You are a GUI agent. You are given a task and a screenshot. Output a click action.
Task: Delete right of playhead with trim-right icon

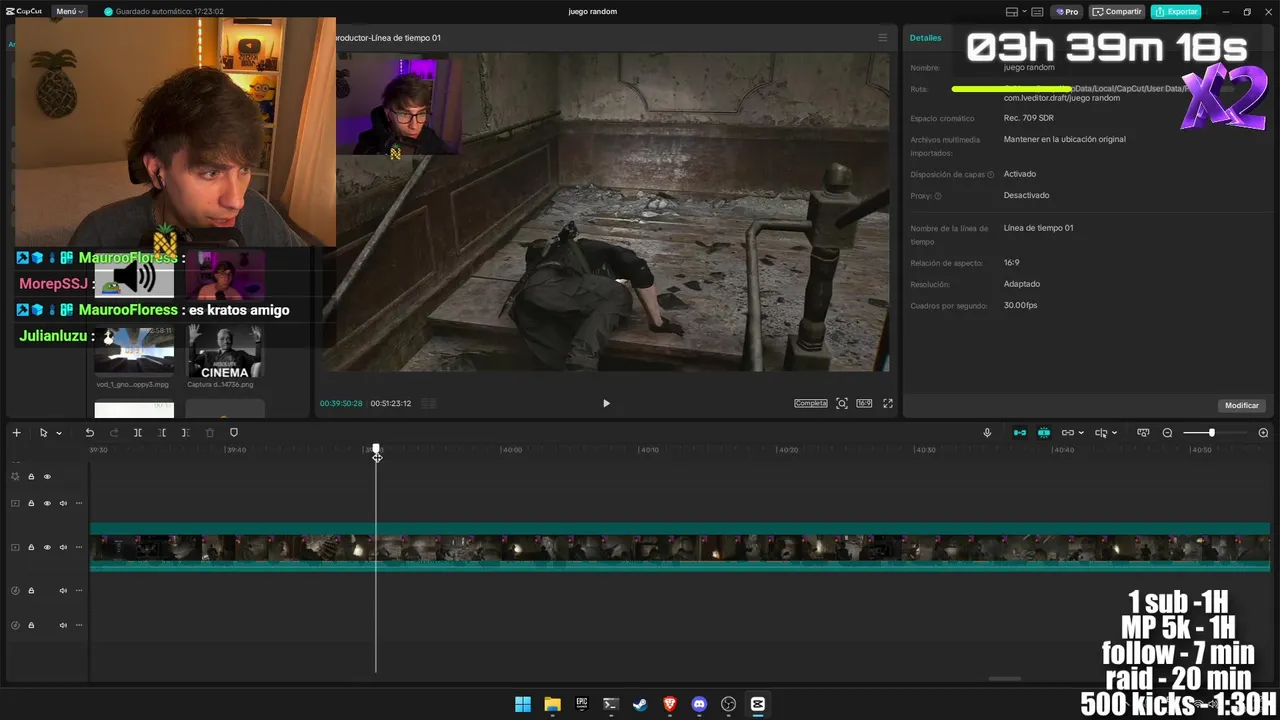click(185, 433)
